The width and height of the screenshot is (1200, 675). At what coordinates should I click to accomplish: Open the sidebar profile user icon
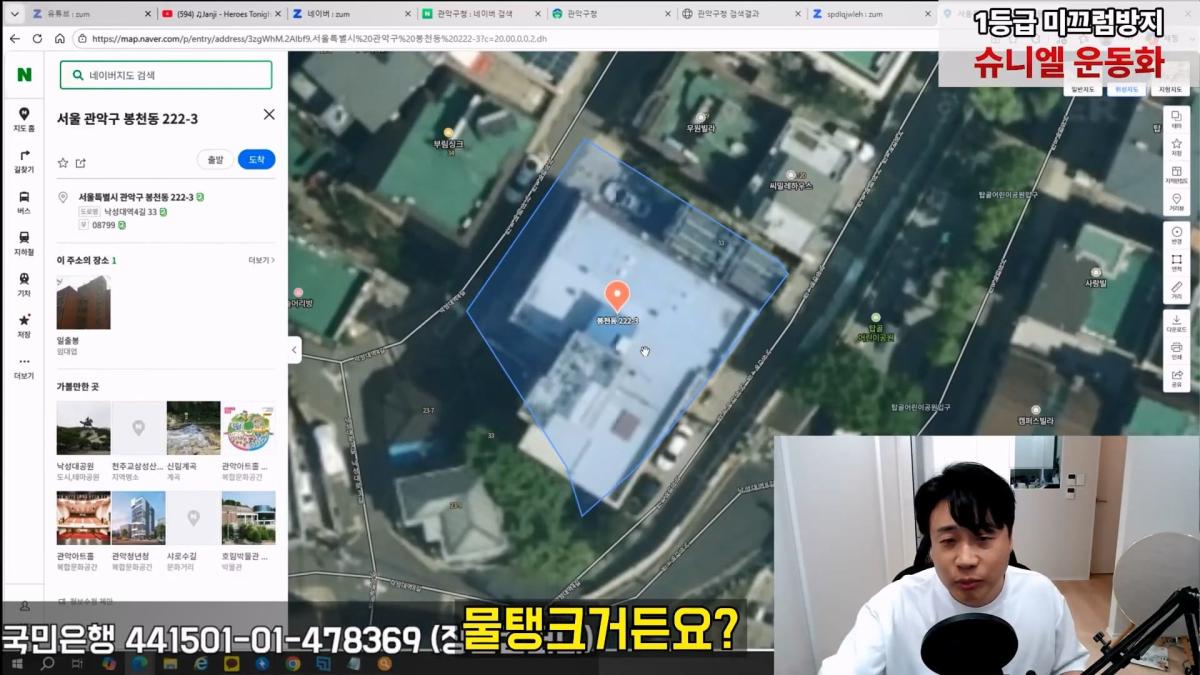(24, 606)
